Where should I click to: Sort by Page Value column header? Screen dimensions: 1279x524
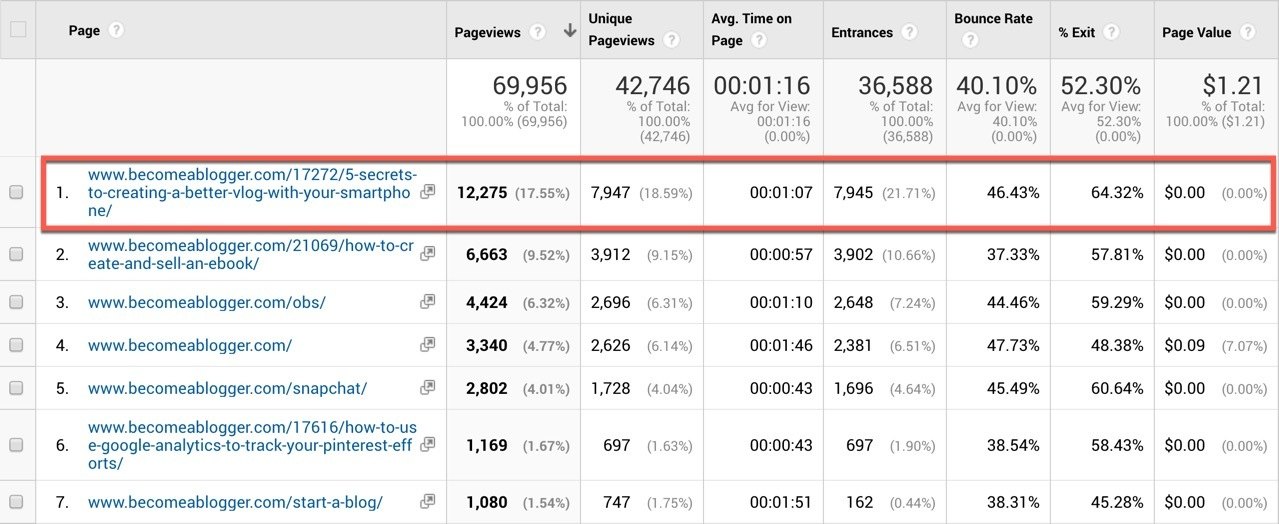click(1197, 32)
